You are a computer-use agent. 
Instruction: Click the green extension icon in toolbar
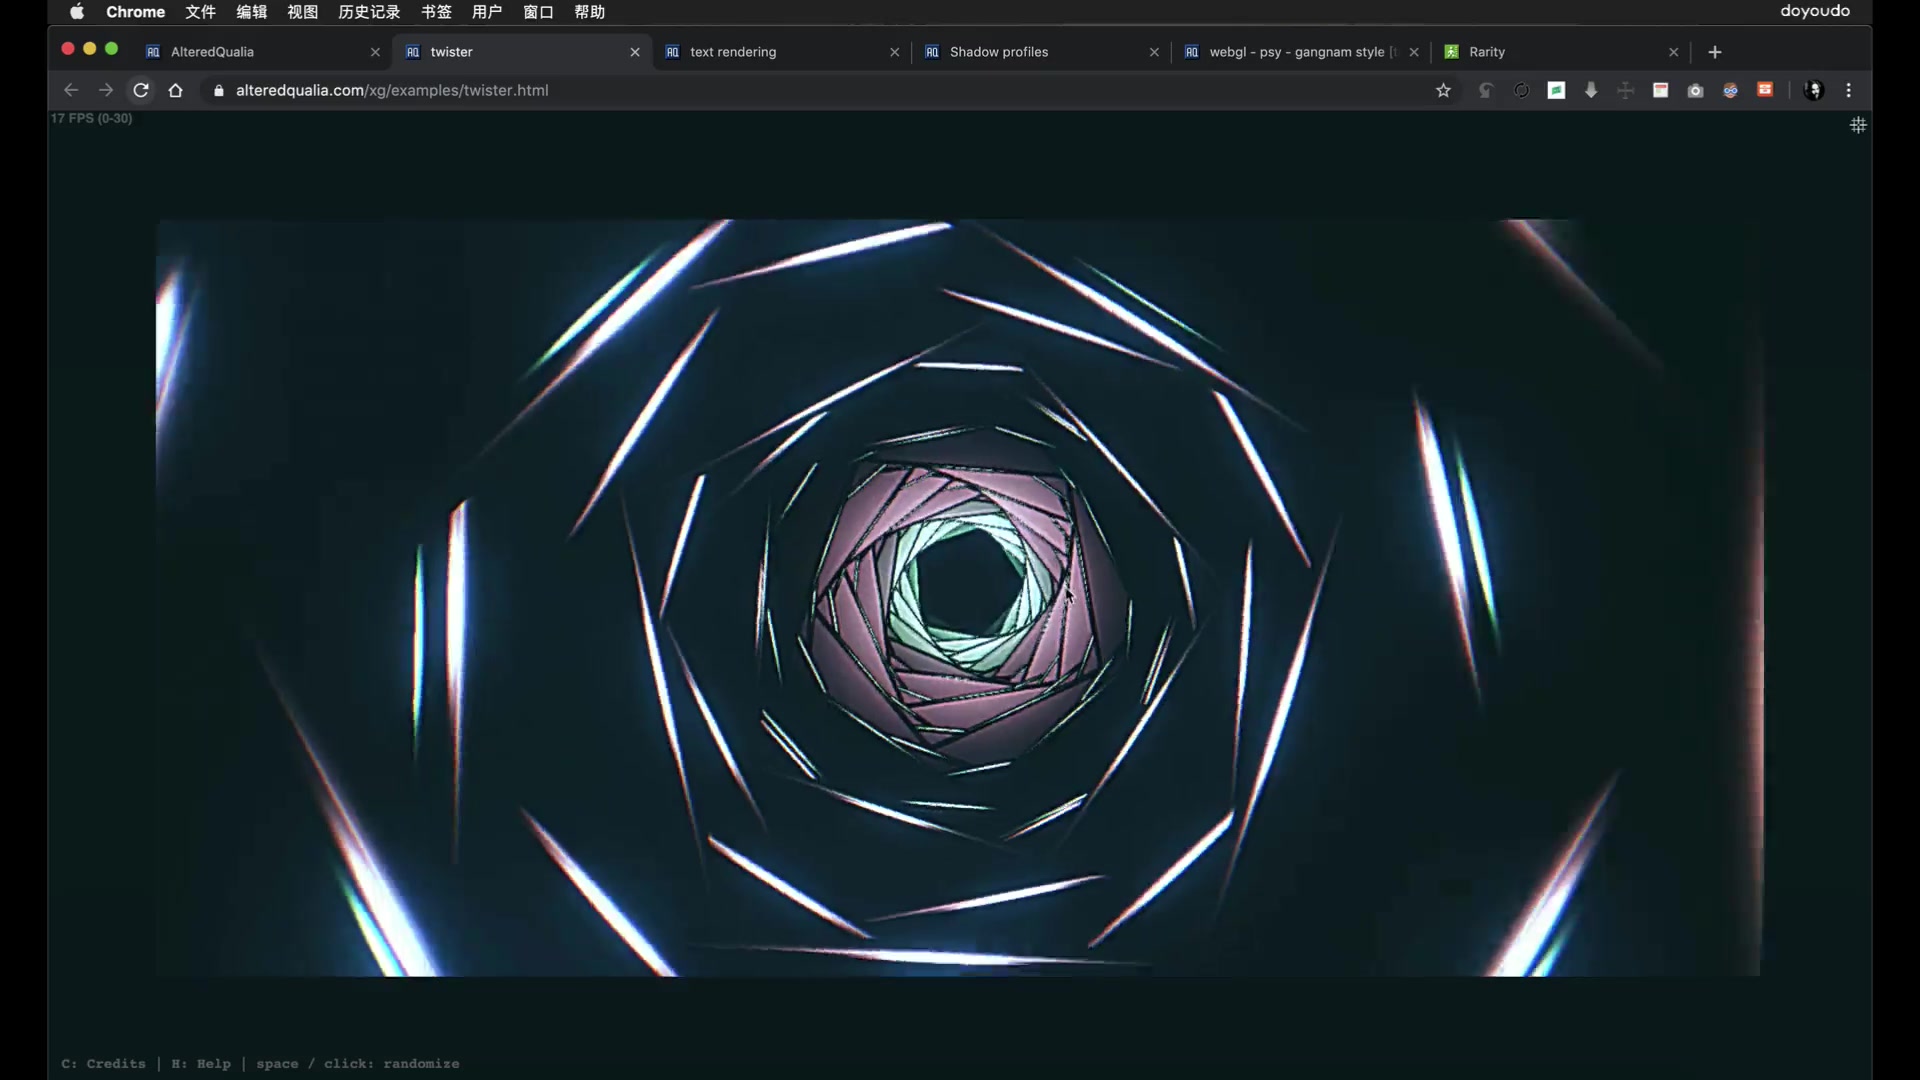(1556, 91)
